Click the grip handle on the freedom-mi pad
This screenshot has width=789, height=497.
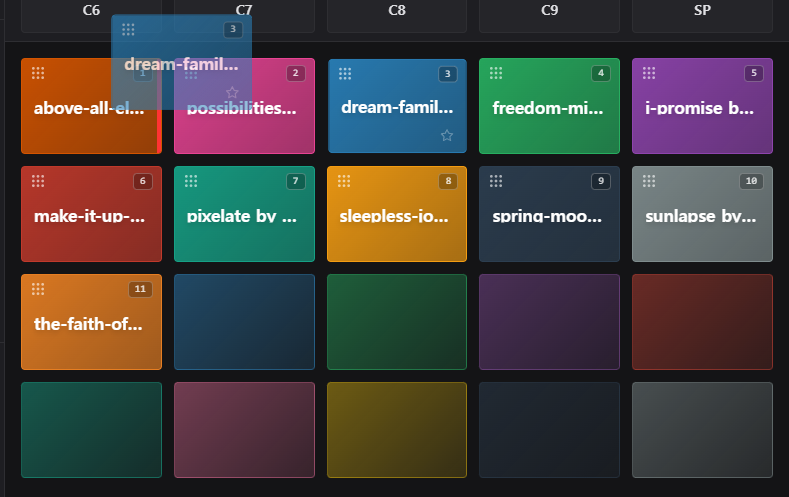496,73
